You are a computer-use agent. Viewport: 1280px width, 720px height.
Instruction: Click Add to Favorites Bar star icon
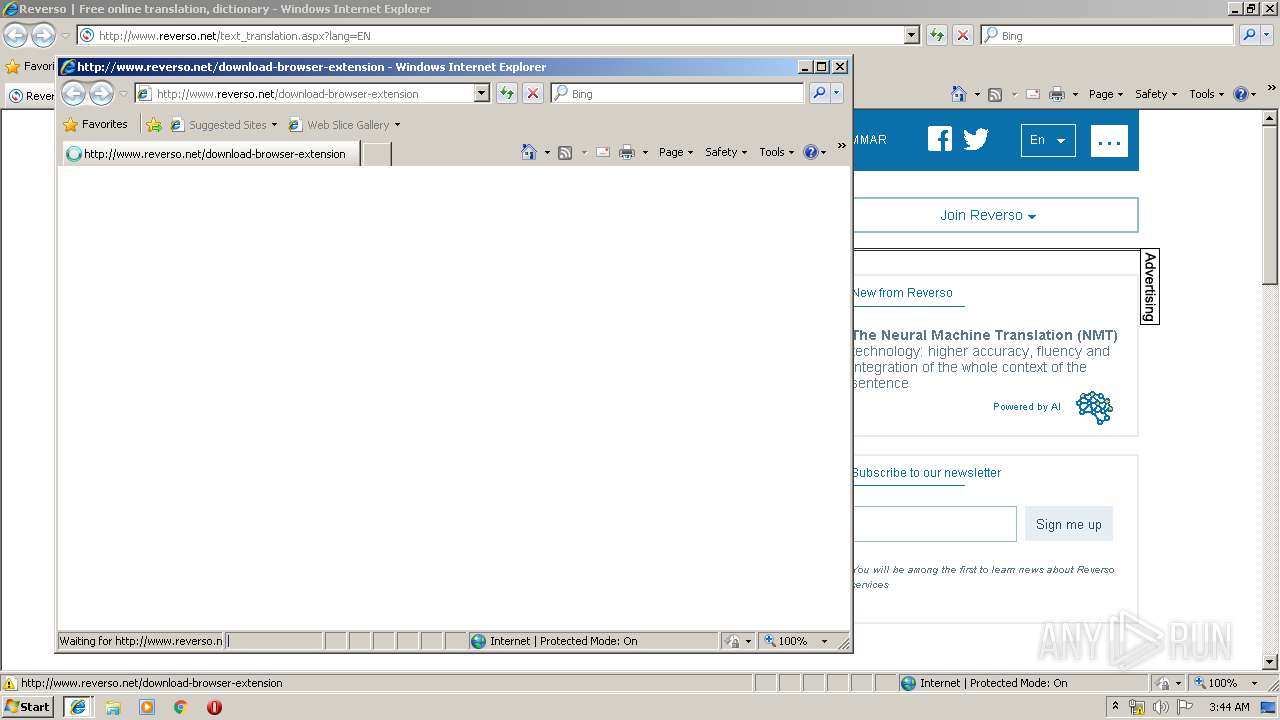click(154, 125)
